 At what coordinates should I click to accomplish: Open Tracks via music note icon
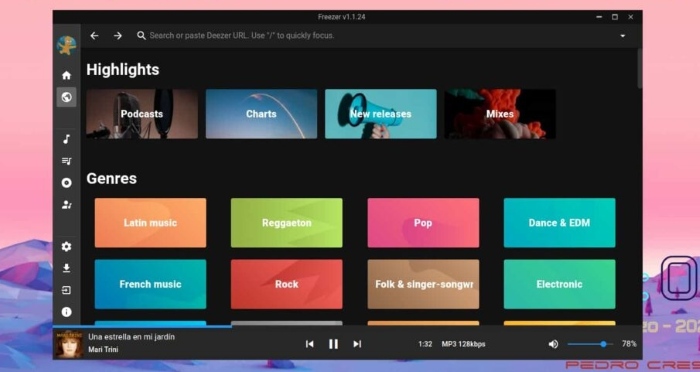coord(67,139)
